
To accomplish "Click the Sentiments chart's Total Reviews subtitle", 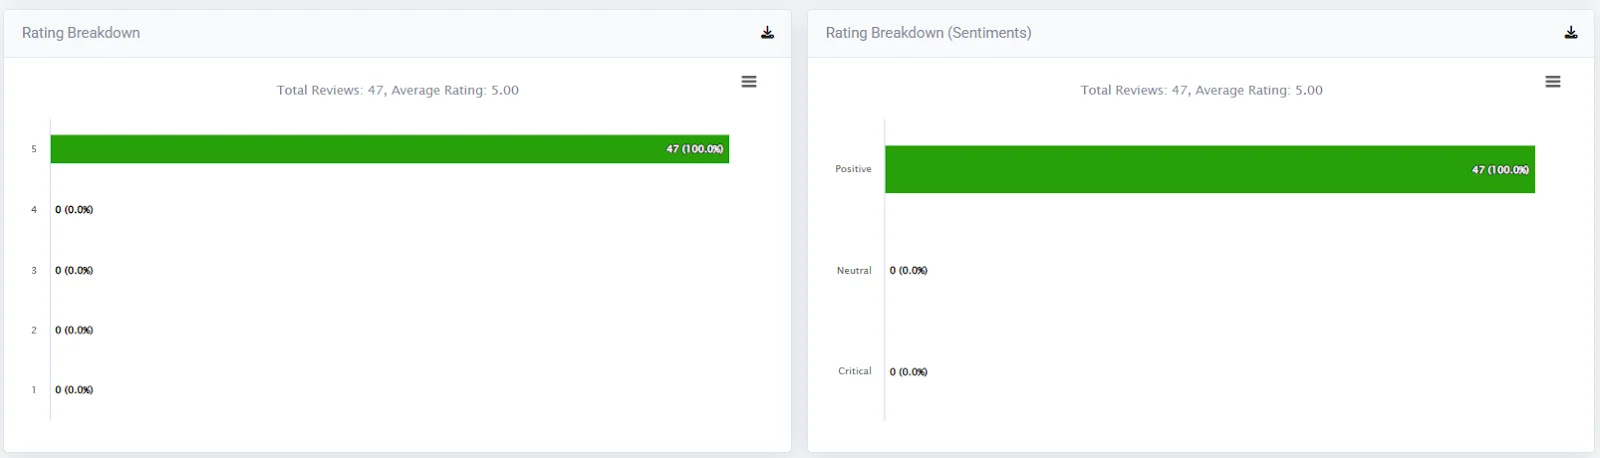I will 1201,90.
